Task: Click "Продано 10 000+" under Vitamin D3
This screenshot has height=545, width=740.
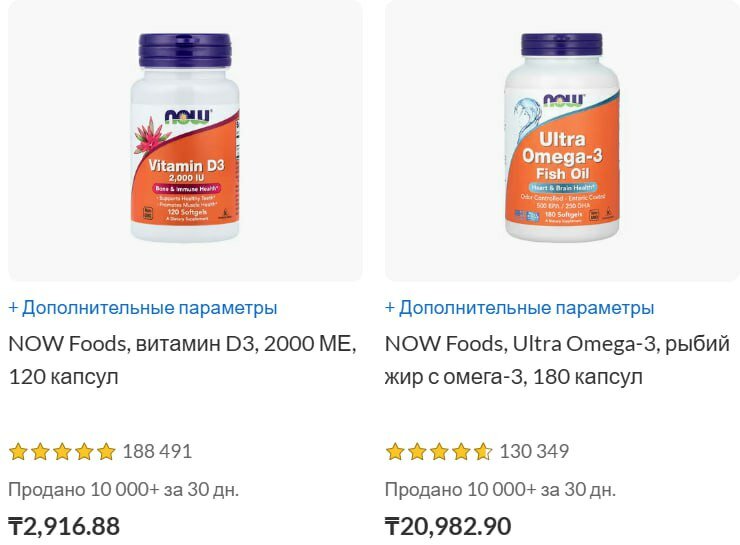Action: tap(124, 490)
